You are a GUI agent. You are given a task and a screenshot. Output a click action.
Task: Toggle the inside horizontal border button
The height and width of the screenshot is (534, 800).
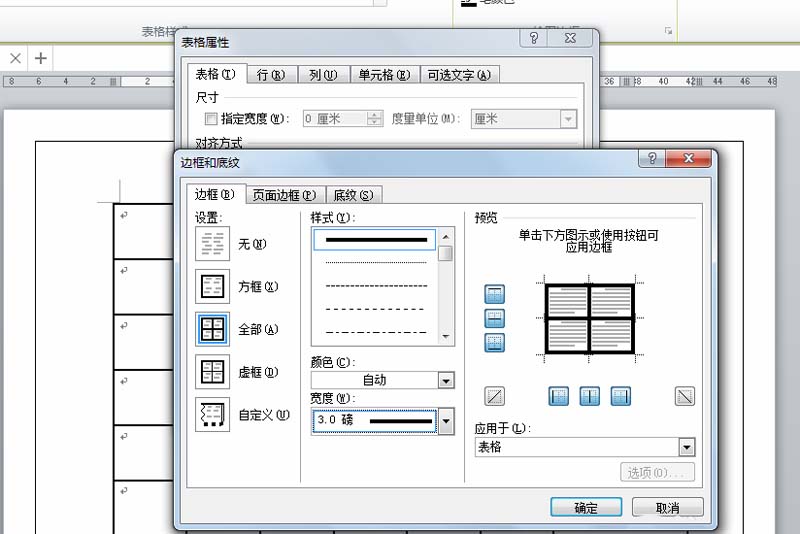pyautogui.click(x=494, y=319)
